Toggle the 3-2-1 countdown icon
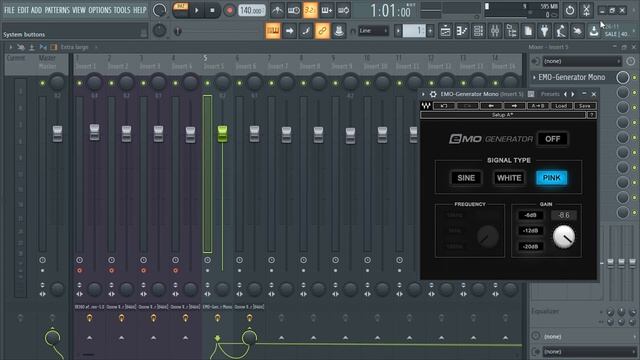The height and width of the screenshot is (360, 640). [x=310, y=10]
